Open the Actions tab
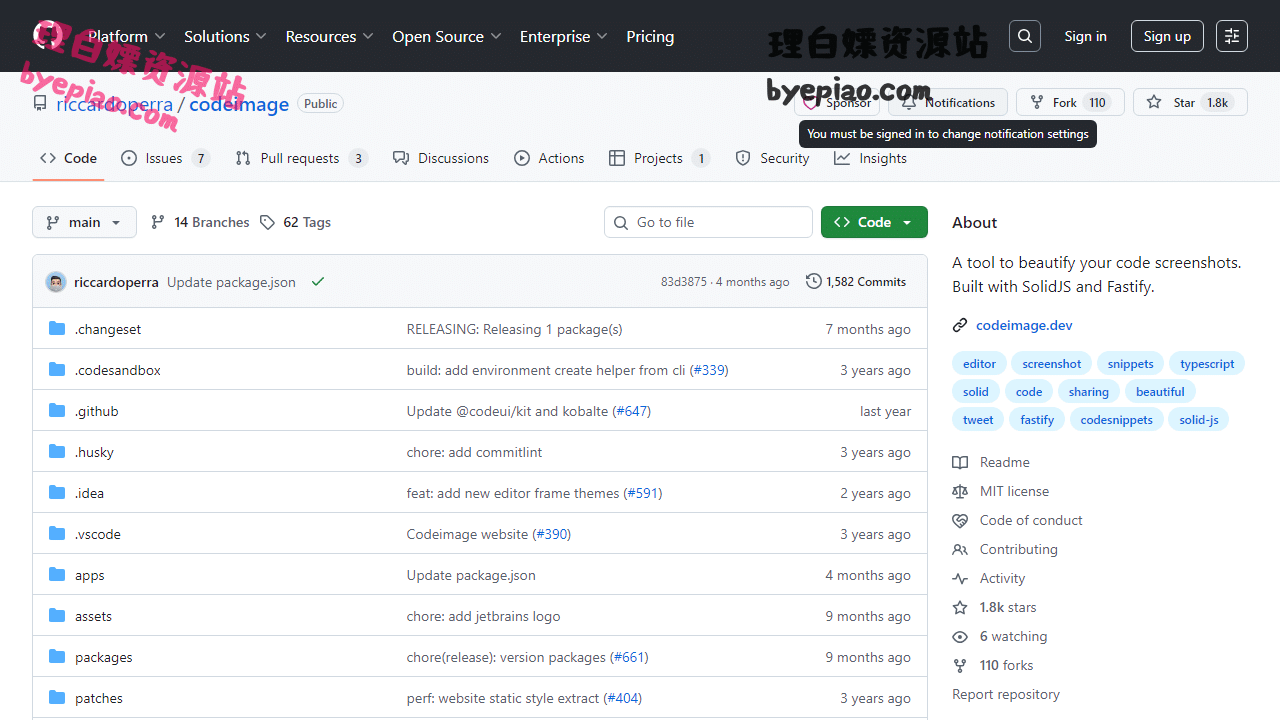This screenshot has height=720, width=1280. pyautogui.click(x=549, y=158)
